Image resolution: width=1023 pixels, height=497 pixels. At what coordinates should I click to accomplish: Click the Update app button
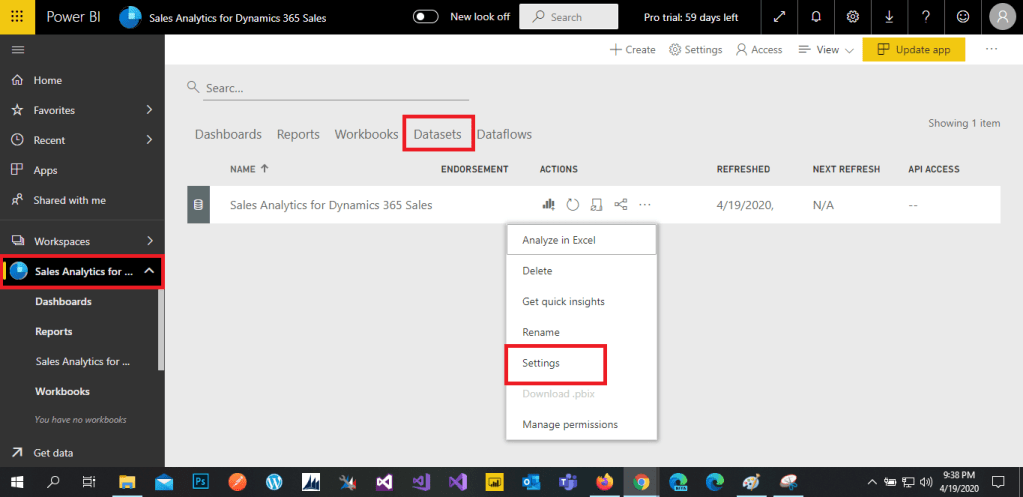click(913, 50)
